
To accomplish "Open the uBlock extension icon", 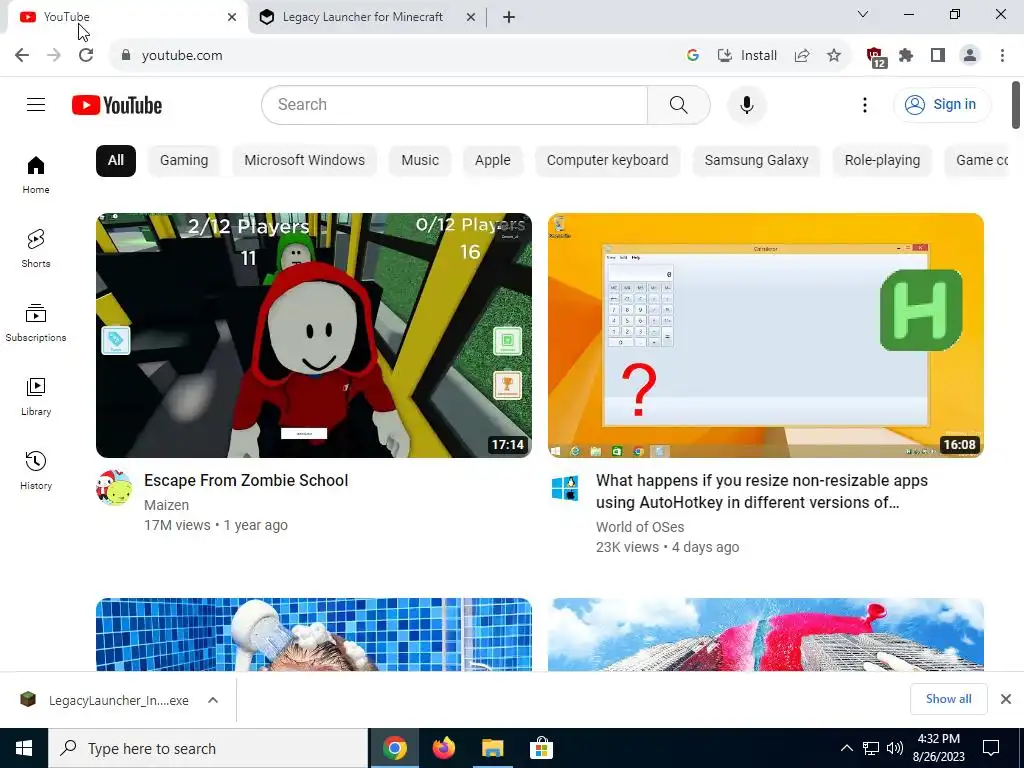I will (x=876, y=57).
